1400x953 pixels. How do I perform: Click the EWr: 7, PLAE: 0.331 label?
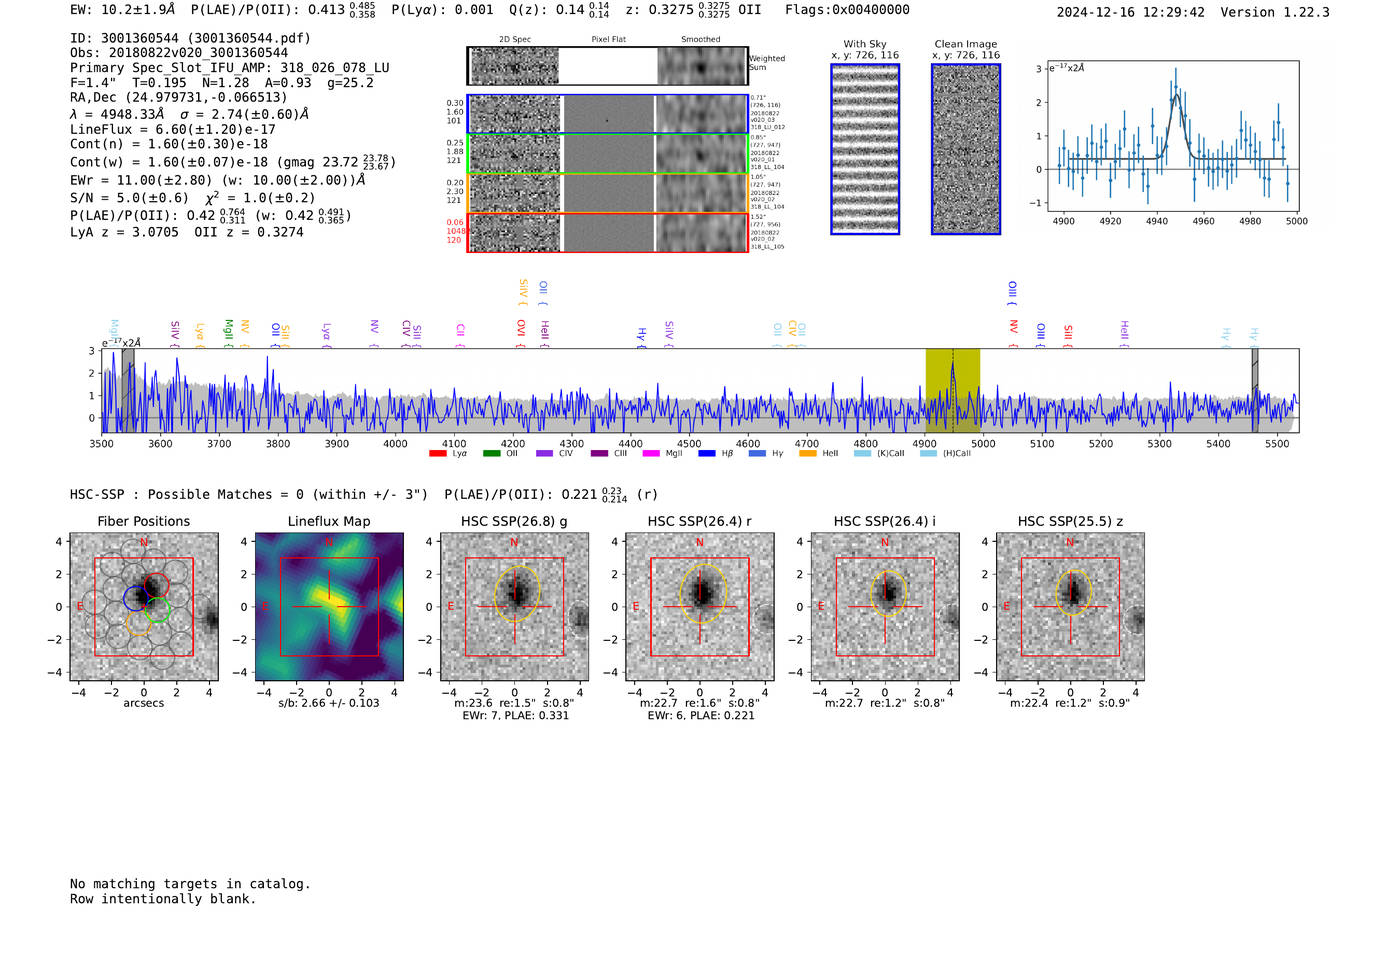point(515,715)
